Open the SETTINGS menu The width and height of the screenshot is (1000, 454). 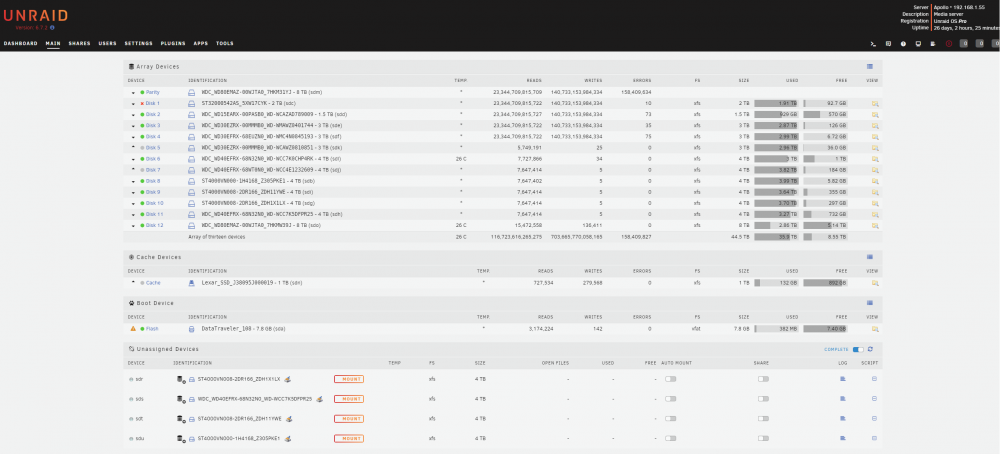(138, 43)
